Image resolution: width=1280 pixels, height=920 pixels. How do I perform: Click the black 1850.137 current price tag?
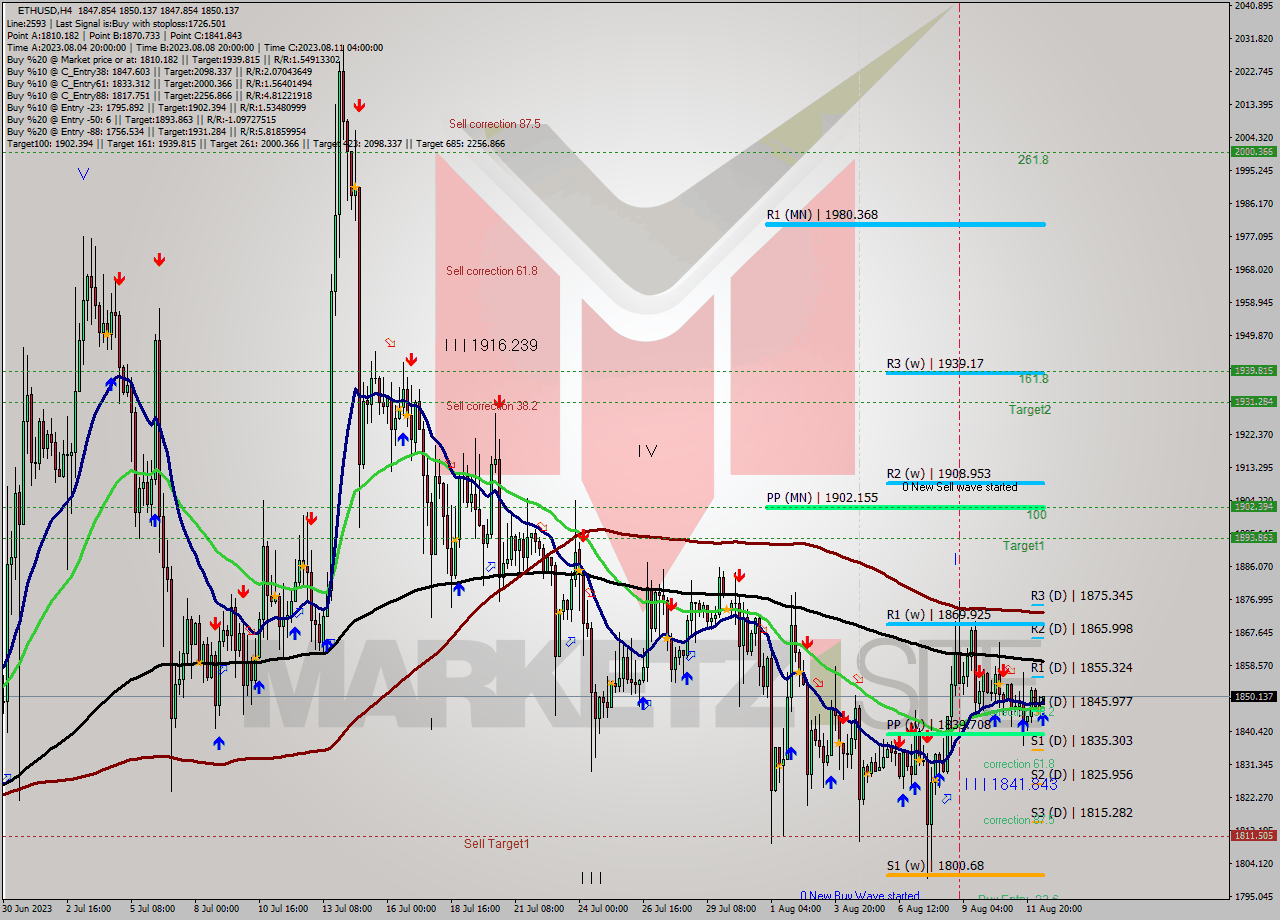click(x=1253, y=696)
